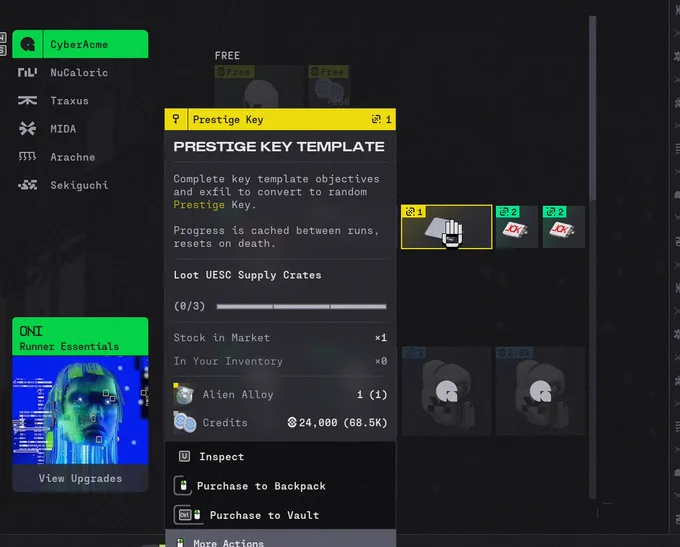Select the backpack item priced 2.8K
Image resolution: width=680 pixels, height=547 pixels.
540,391
